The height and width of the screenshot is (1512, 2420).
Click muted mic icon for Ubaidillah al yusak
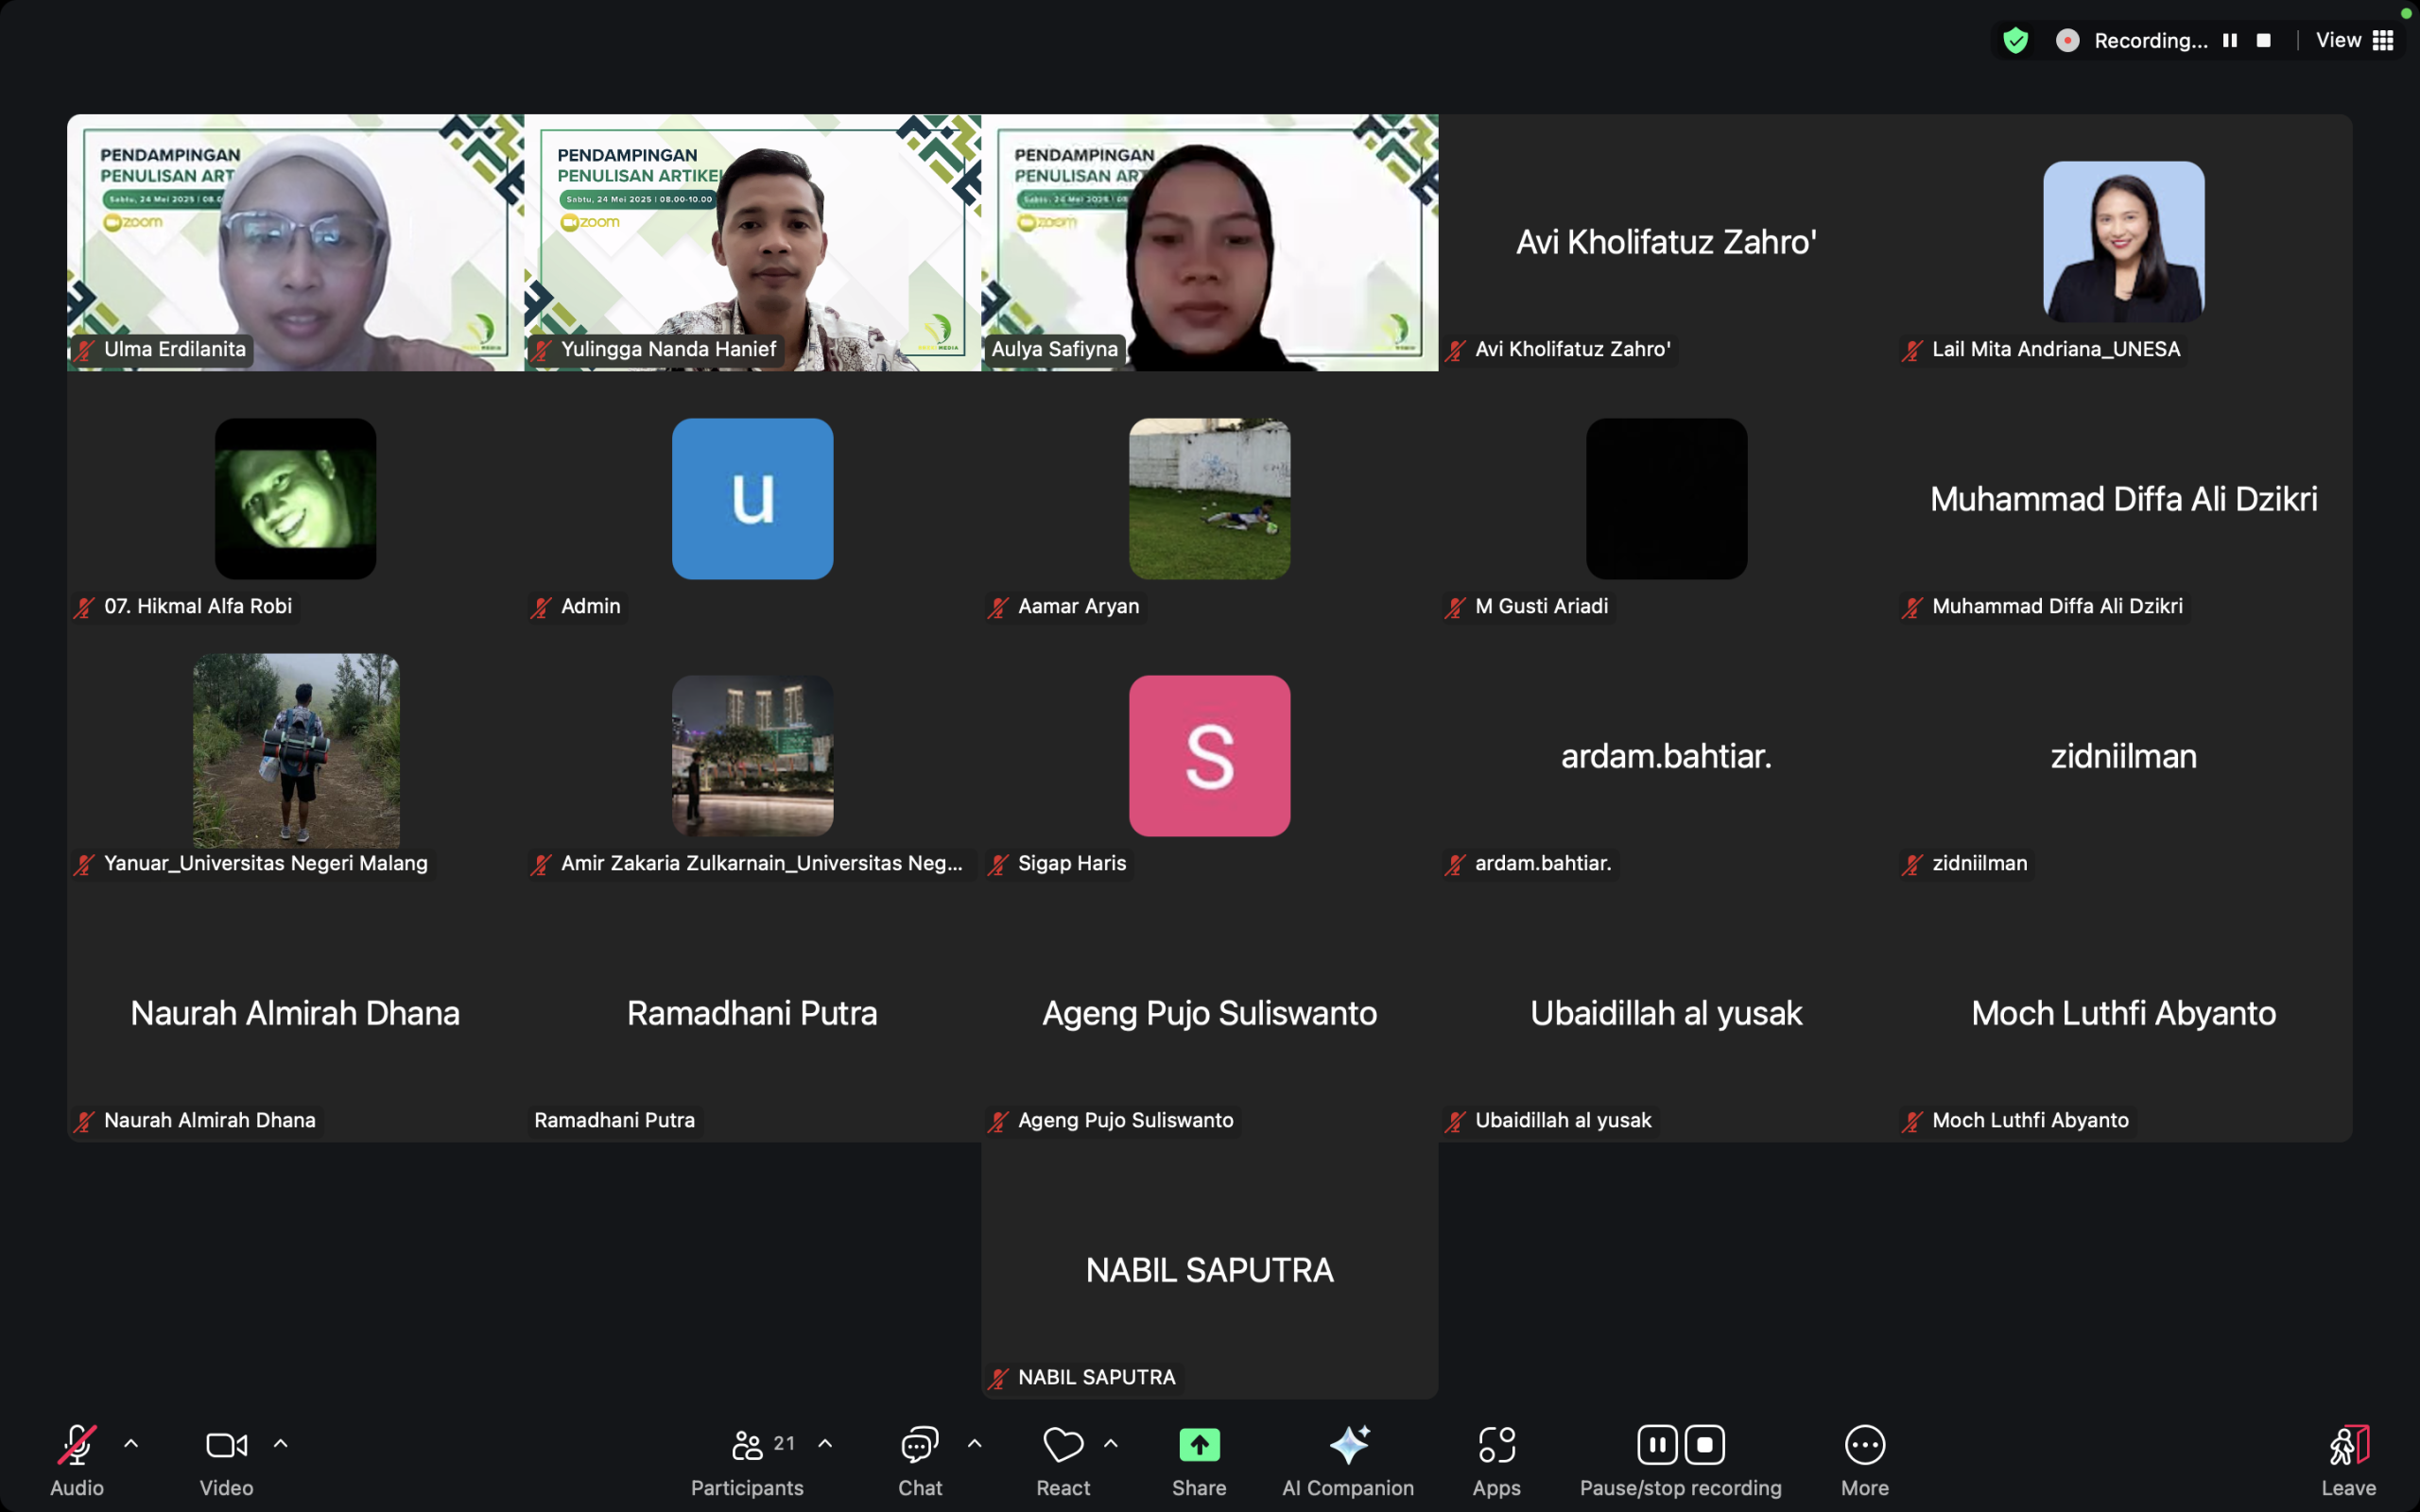1456,1121
